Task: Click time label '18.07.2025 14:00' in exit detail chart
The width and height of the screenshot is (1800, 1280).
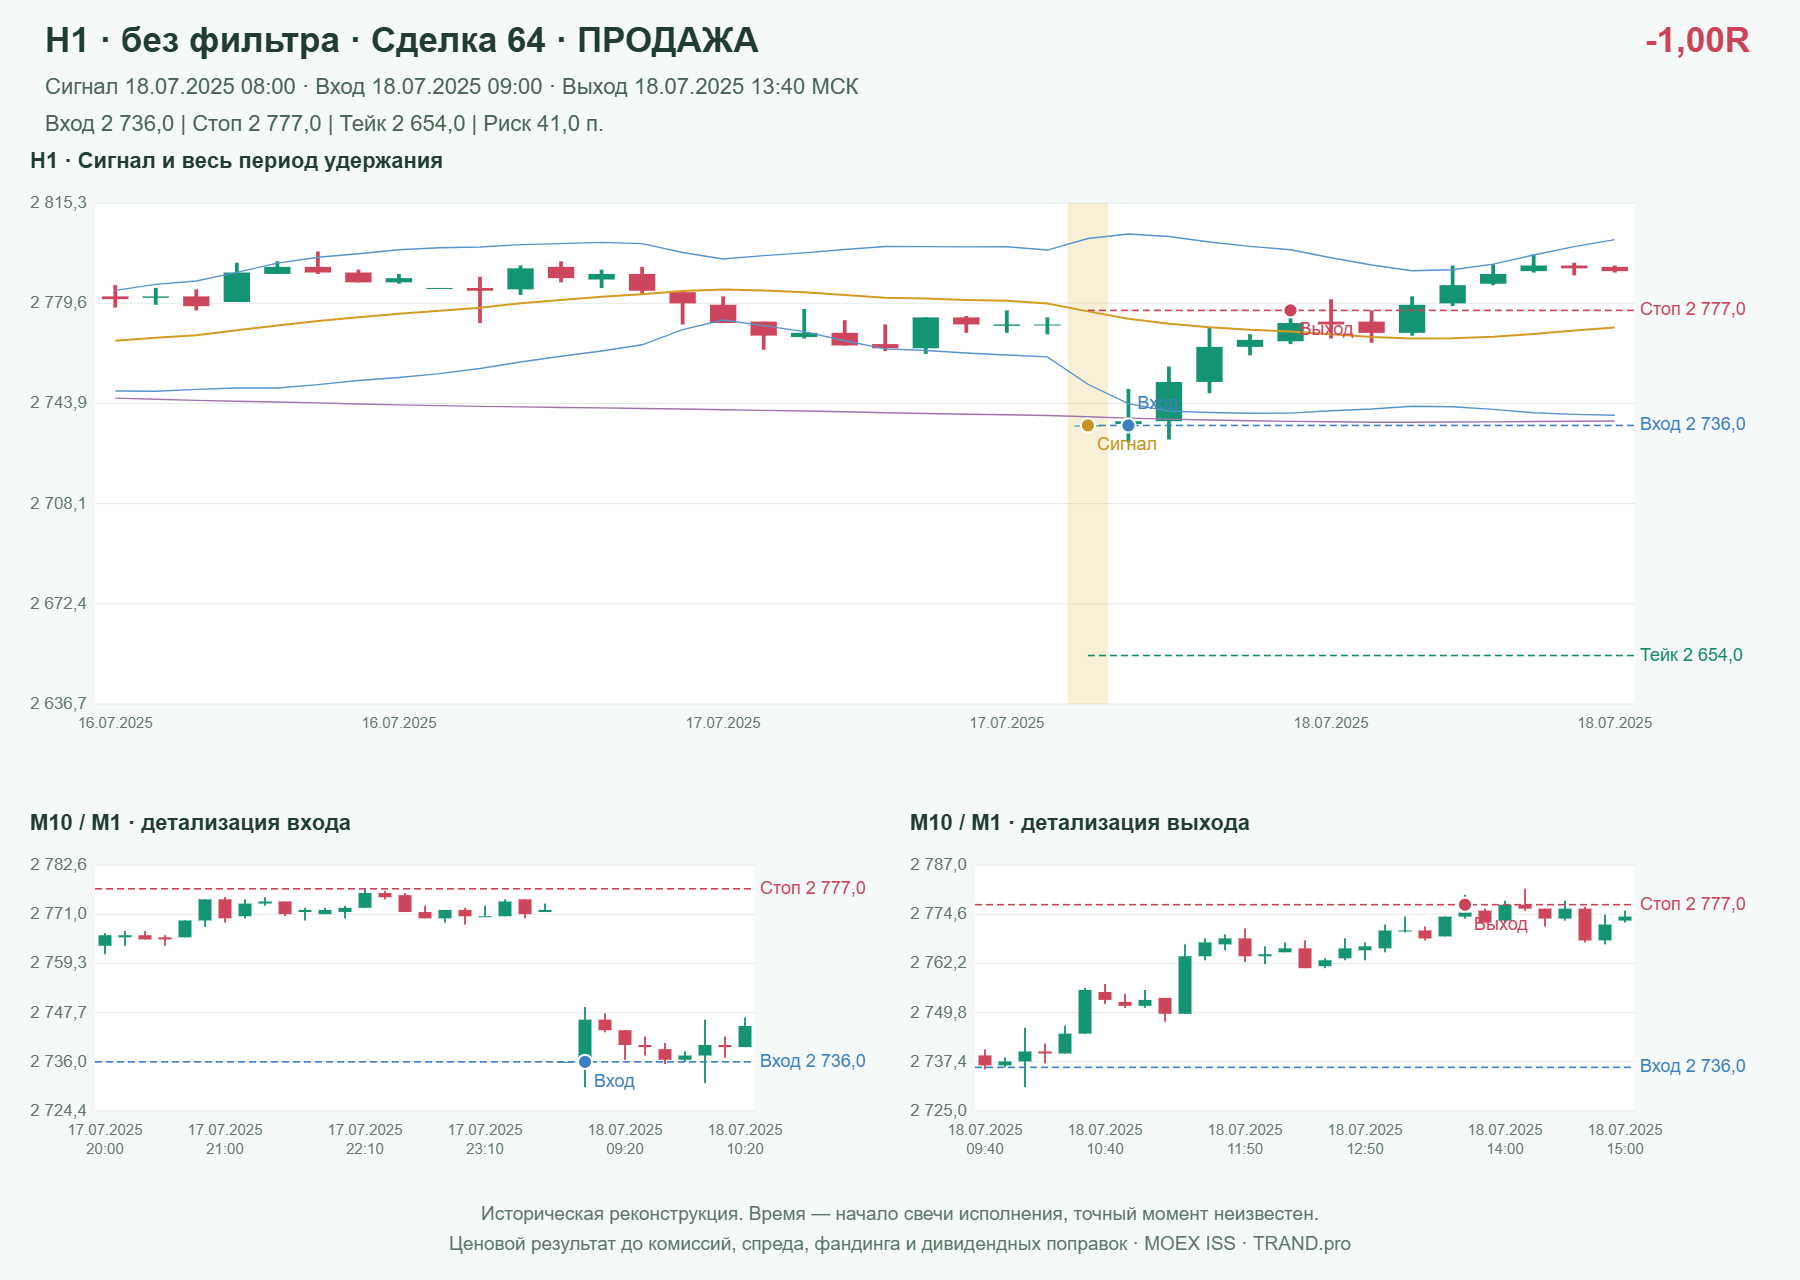Action: pos(1505,1139)
